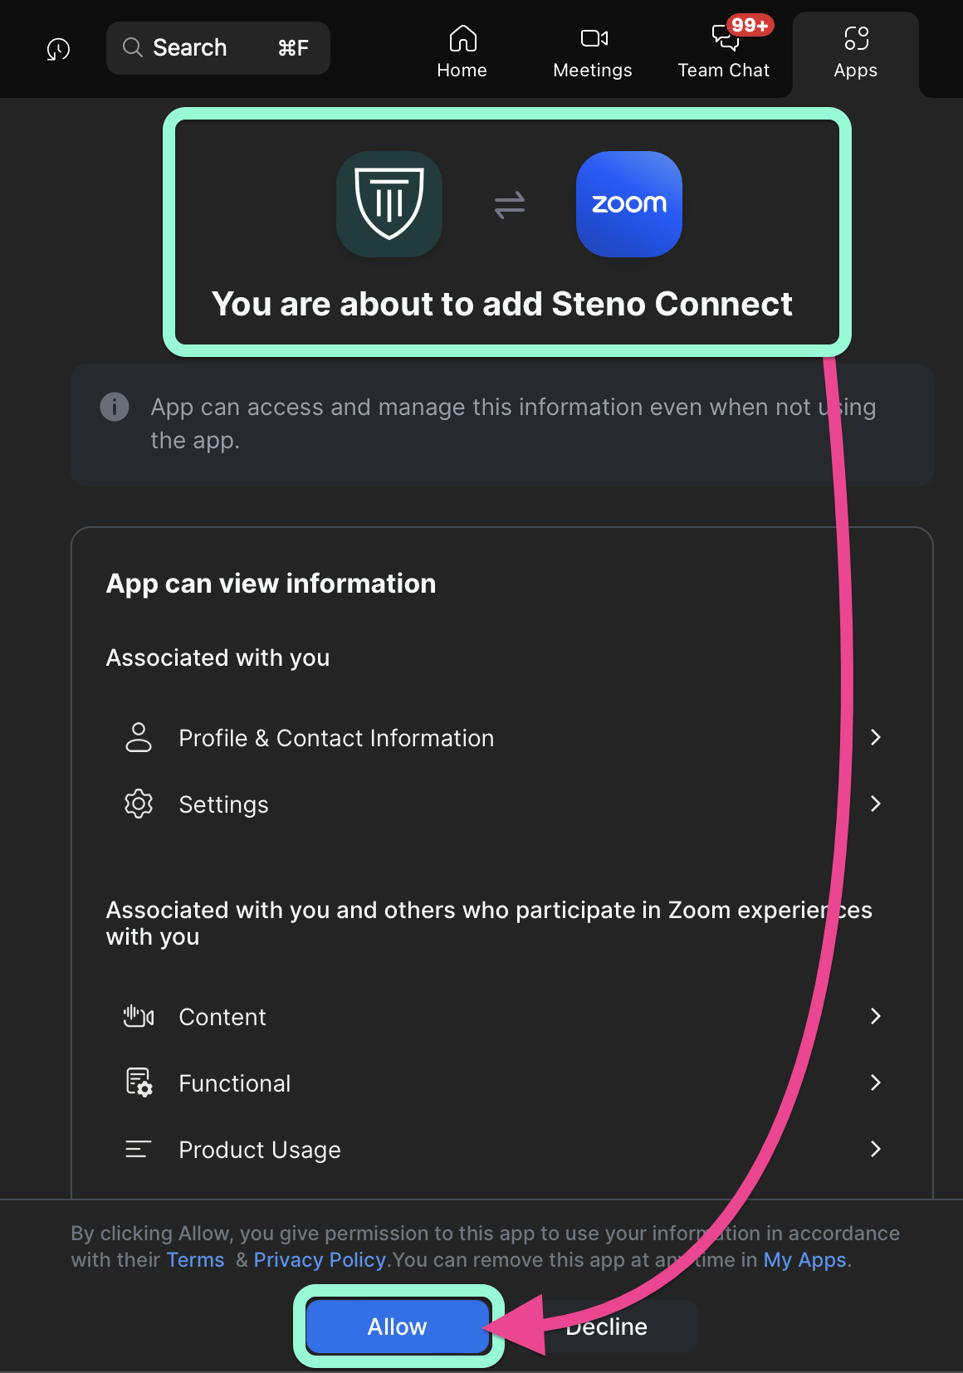Viewport: 963px width, 1373px height.
Task: Click the info icon about app access
Action: (113, 407)
